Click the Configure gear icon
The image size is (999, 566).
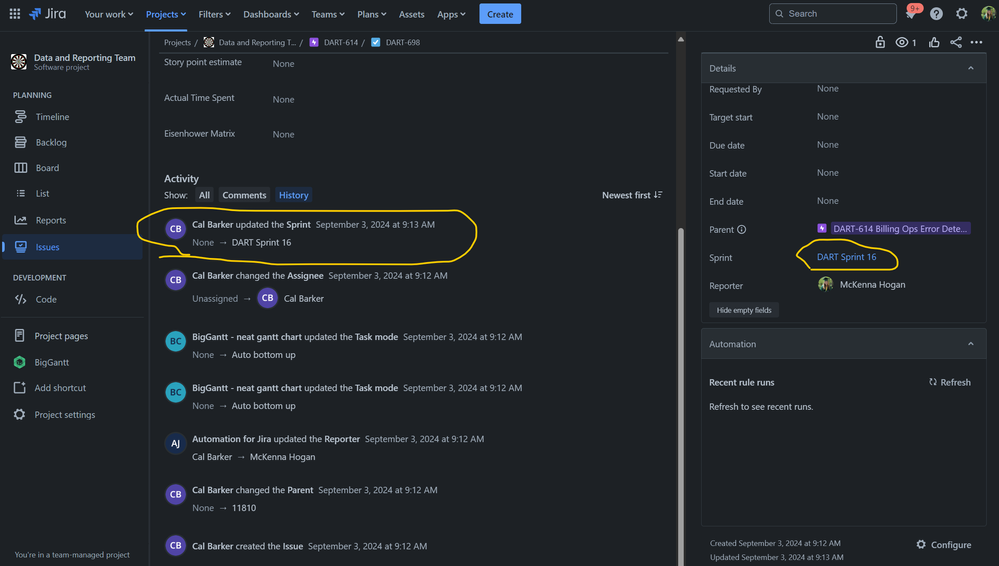[x=921, y=544]
